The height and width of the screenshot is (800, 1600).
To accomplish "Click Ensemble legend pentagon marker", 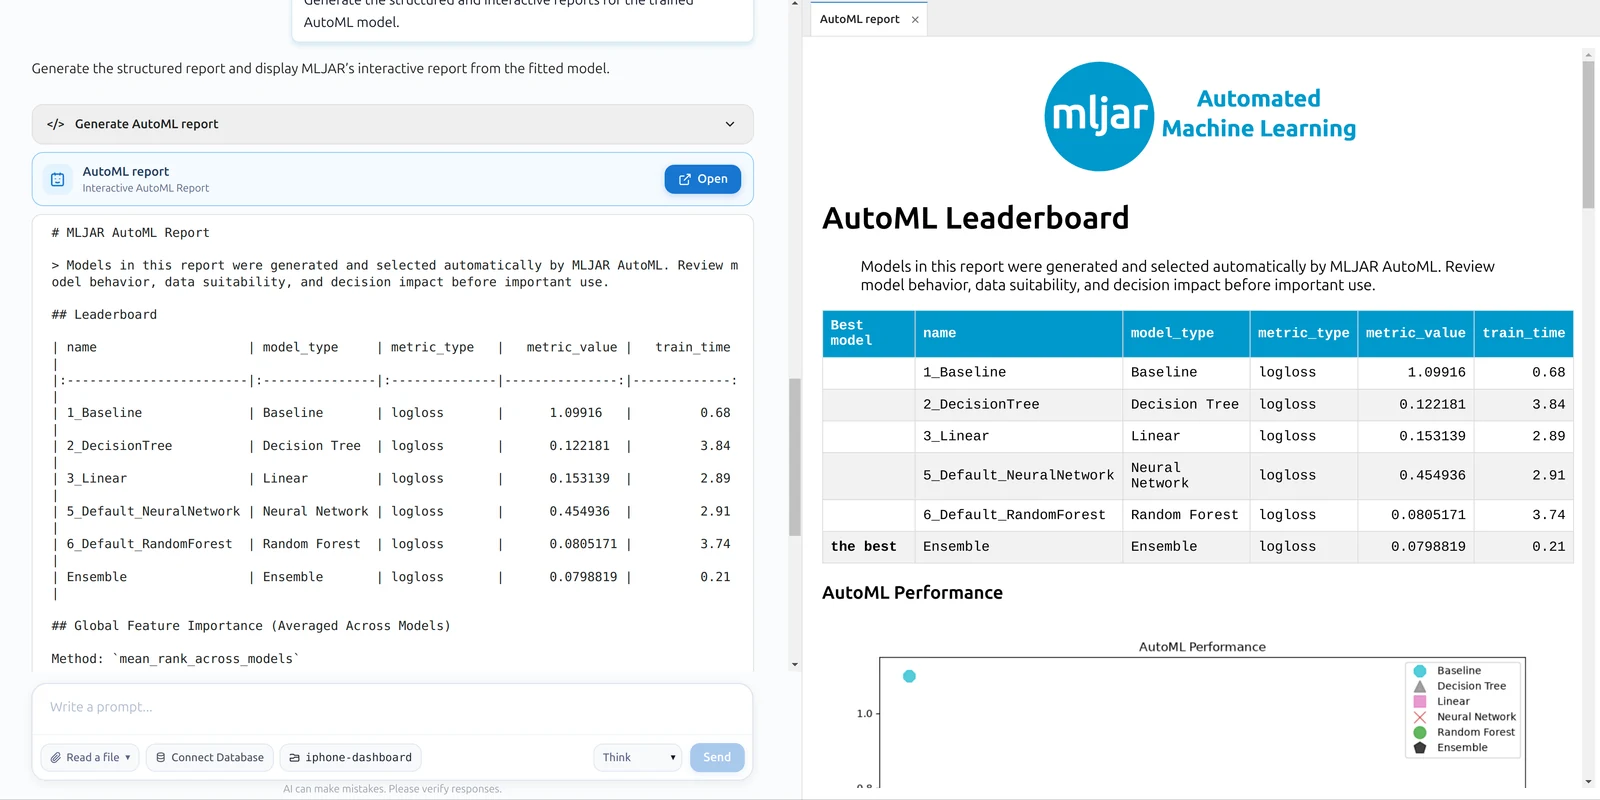I will (x=1419, y=748).
